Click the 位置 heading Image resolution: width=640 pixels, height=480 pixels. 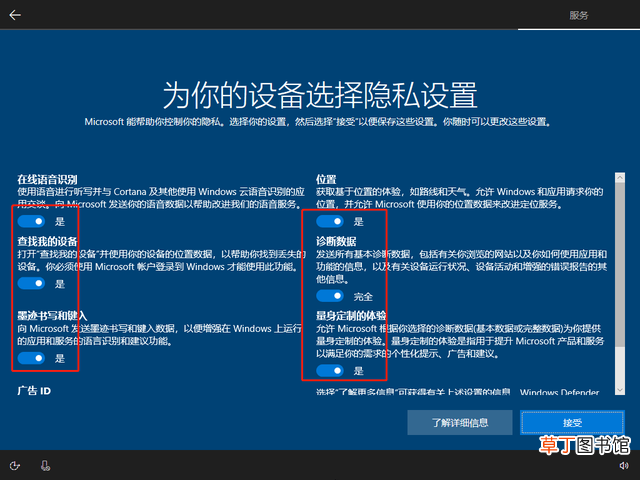pos(326,179)
